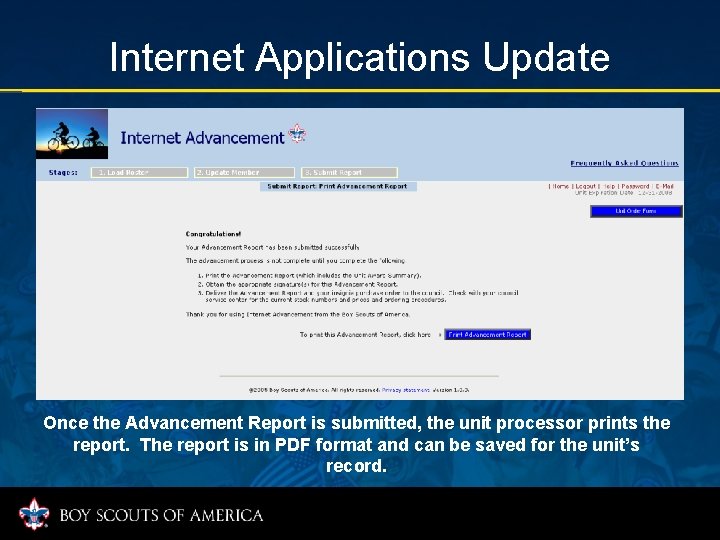Screen dimensions: 720x540
Task: Open the Privacy Statement footer link
Action: point(406,390)
